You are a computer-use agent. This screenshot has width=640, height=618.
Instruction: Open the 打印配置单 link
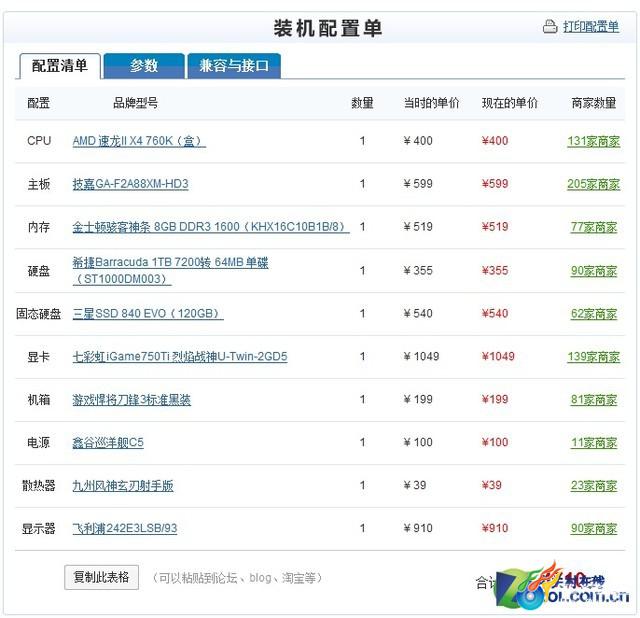pyautogui.click(x=591, y=27)
